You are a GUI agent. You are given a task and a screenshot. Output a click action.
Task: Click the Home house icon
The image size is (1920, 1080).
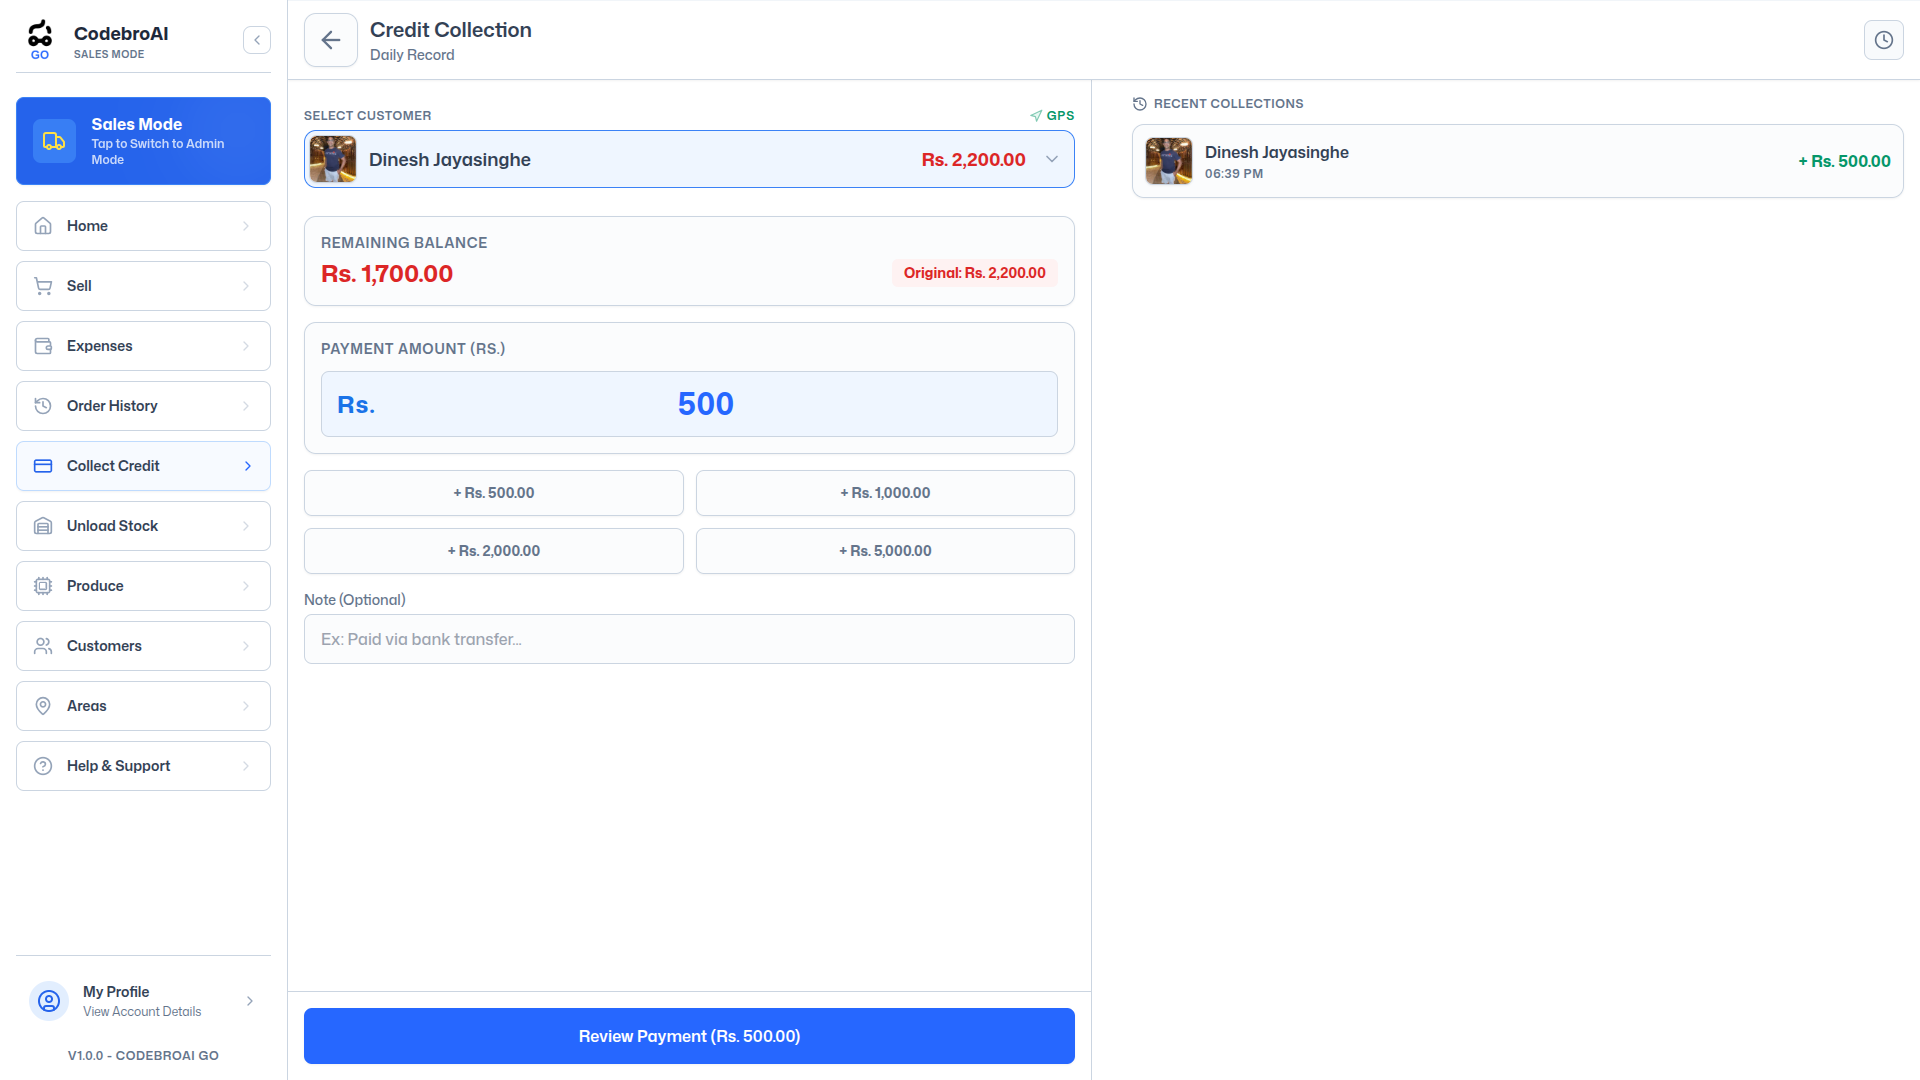click(x=43, y=226)
